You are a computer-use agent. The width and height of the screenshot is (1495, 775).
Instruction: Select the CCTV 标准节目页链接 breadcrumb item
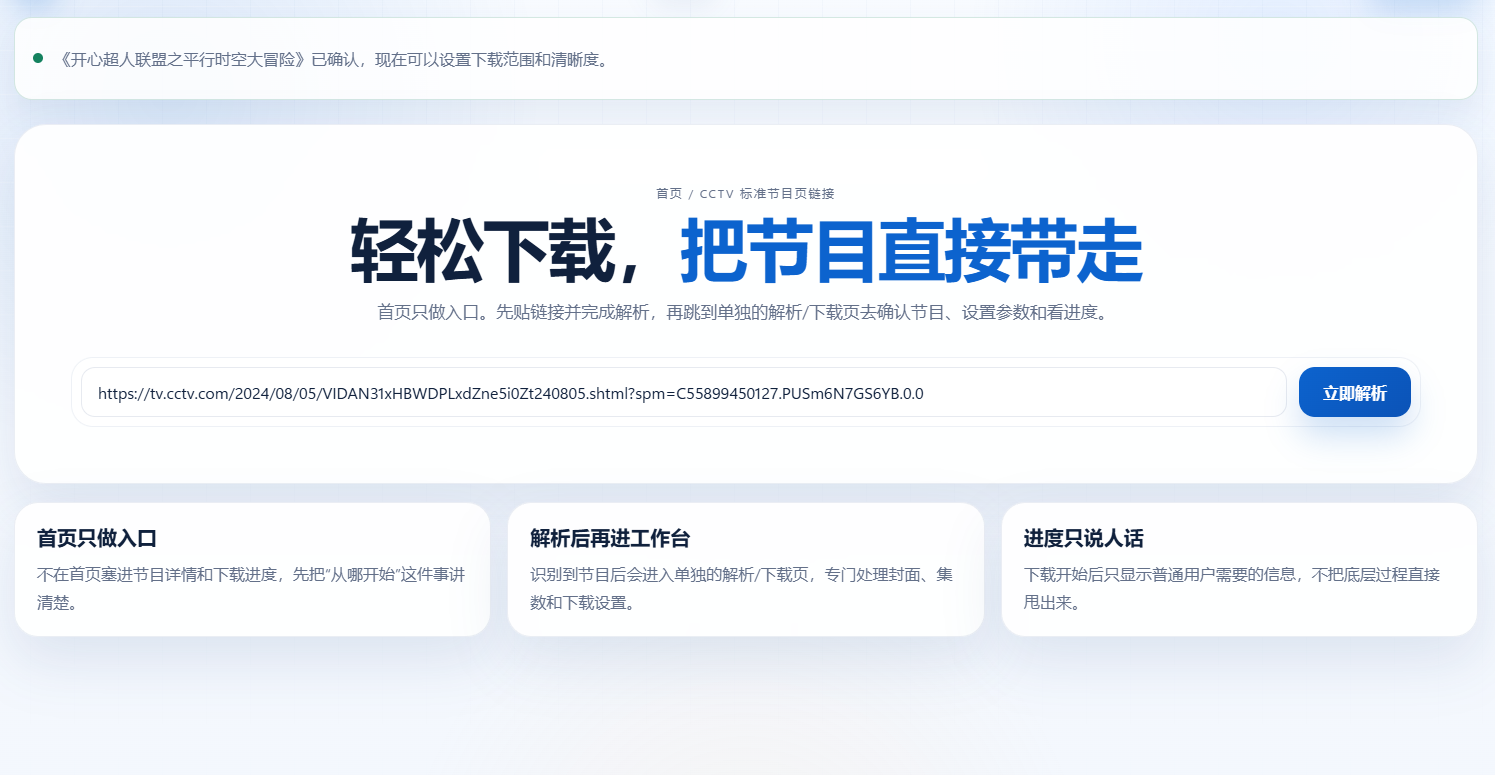click(766, 194)
